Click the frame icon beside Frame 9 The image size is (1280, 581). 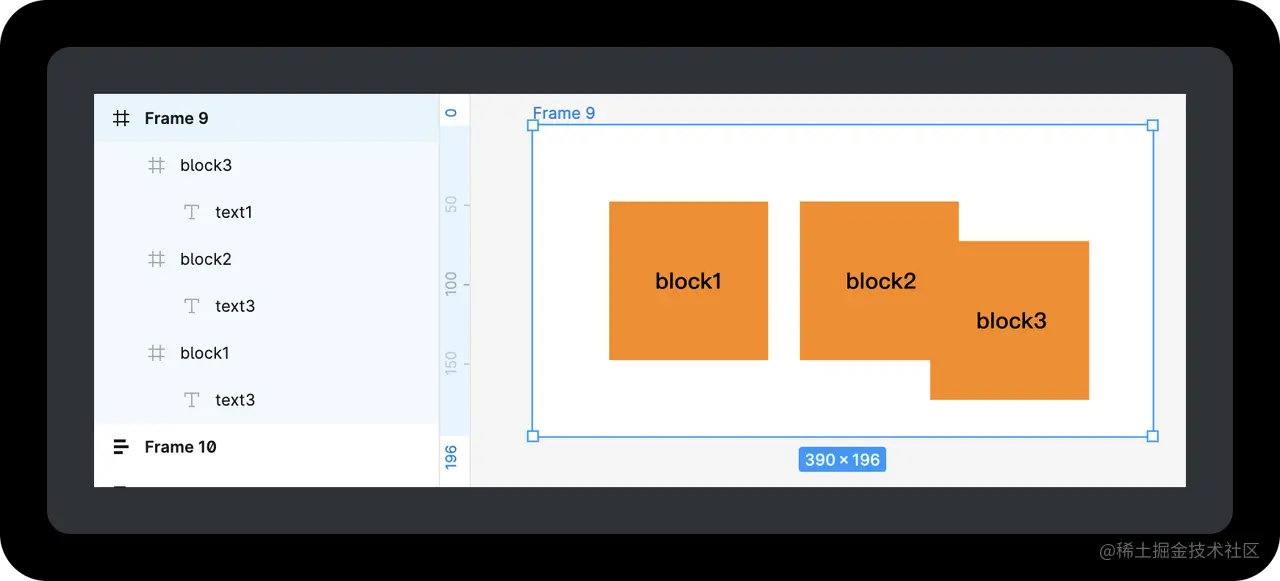121,118
